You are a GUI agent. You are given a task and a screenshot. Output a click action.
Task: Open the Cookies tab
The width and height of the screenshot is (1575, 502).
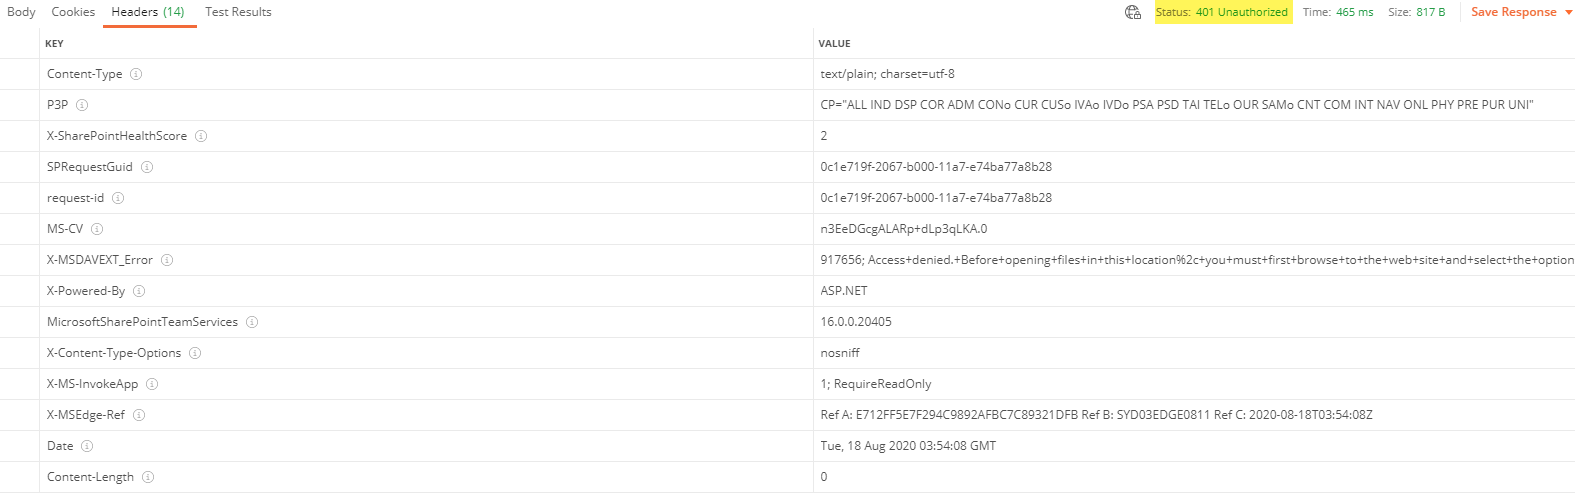(73, 12)
